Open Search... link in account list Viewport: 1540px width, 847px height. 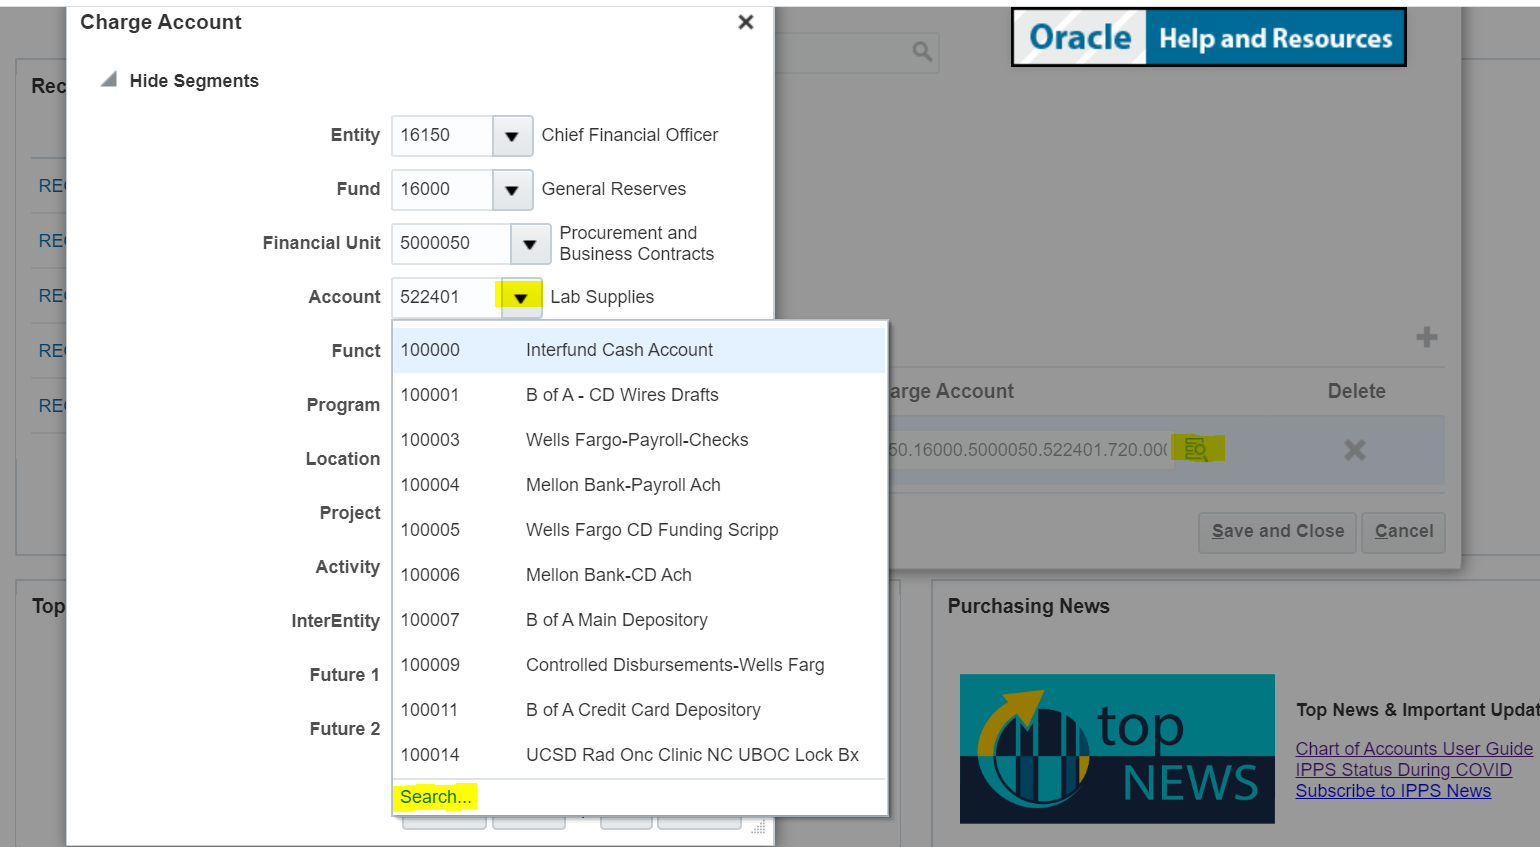pos(435,797)
